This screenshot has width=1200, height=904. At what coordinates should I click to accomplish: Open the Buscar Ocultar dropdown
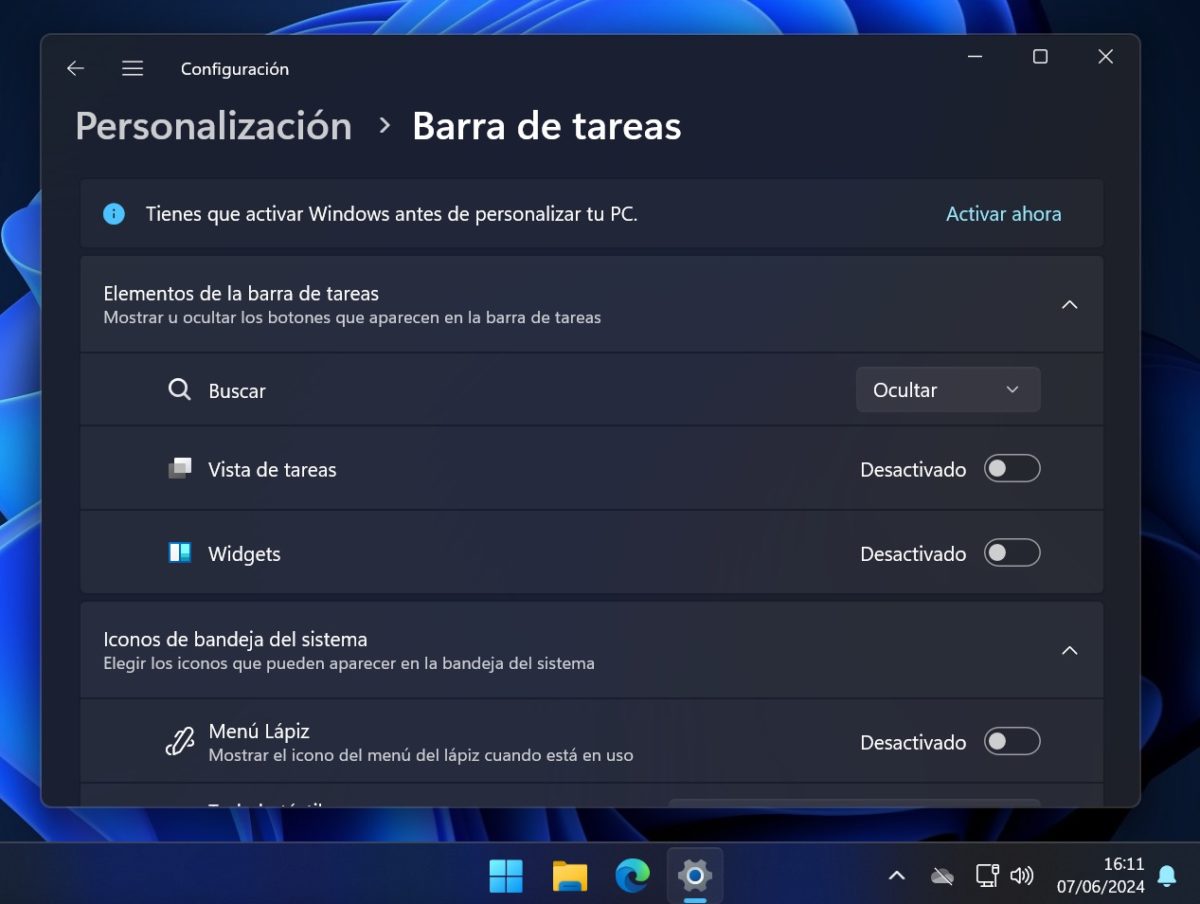pos(948,390)
